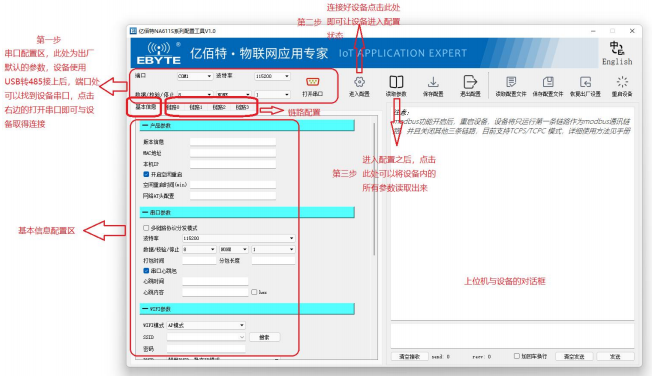Toggle the 开启空闲重启 checkbox

(146, 174)
